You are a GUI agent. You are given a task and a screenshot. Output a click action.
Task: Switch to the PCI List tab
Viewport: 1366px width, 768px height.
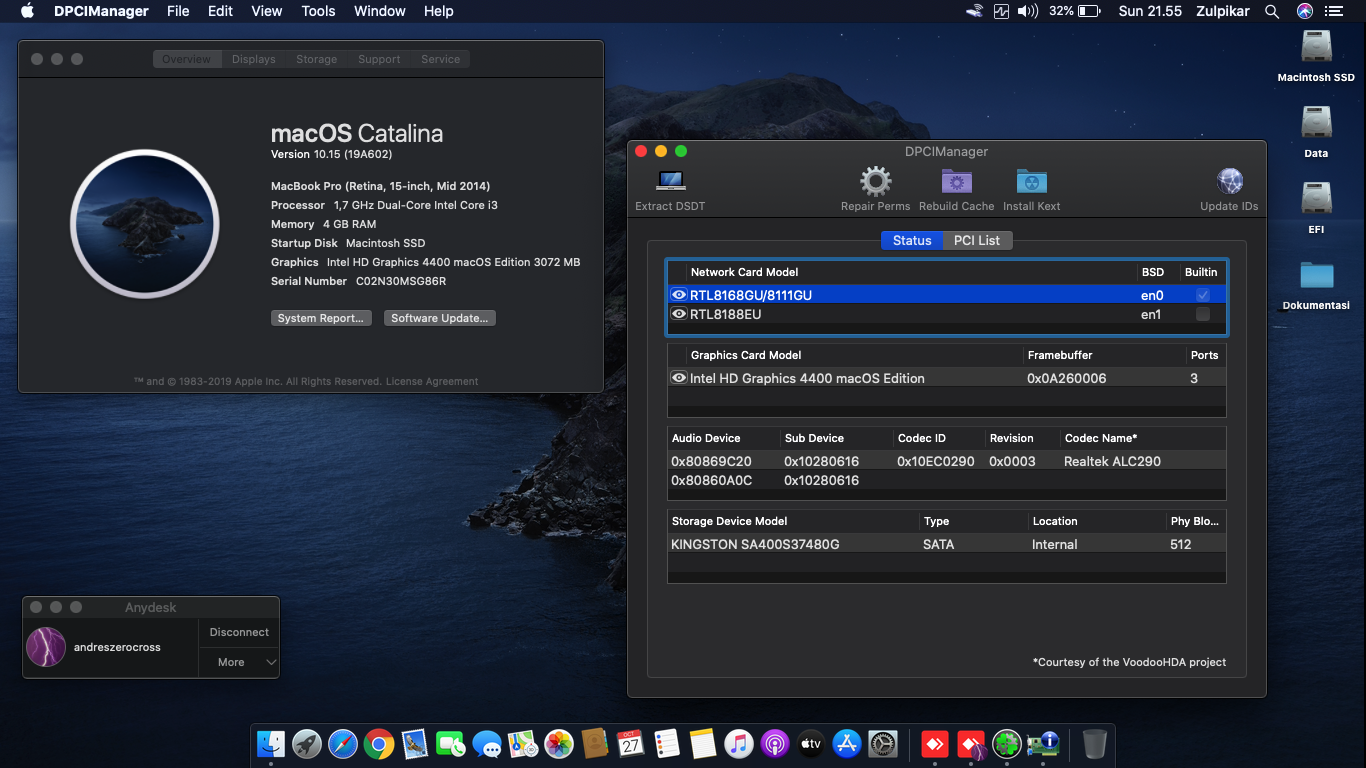coord(977,240)
